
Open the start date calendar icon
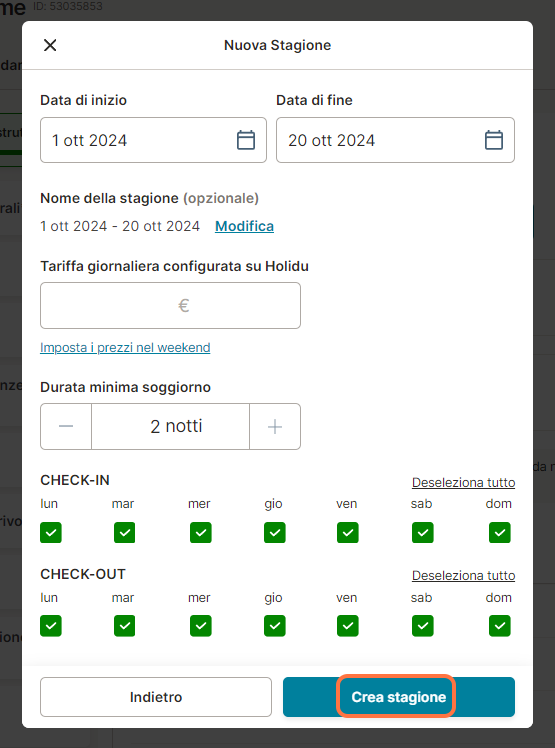[246, 140]
